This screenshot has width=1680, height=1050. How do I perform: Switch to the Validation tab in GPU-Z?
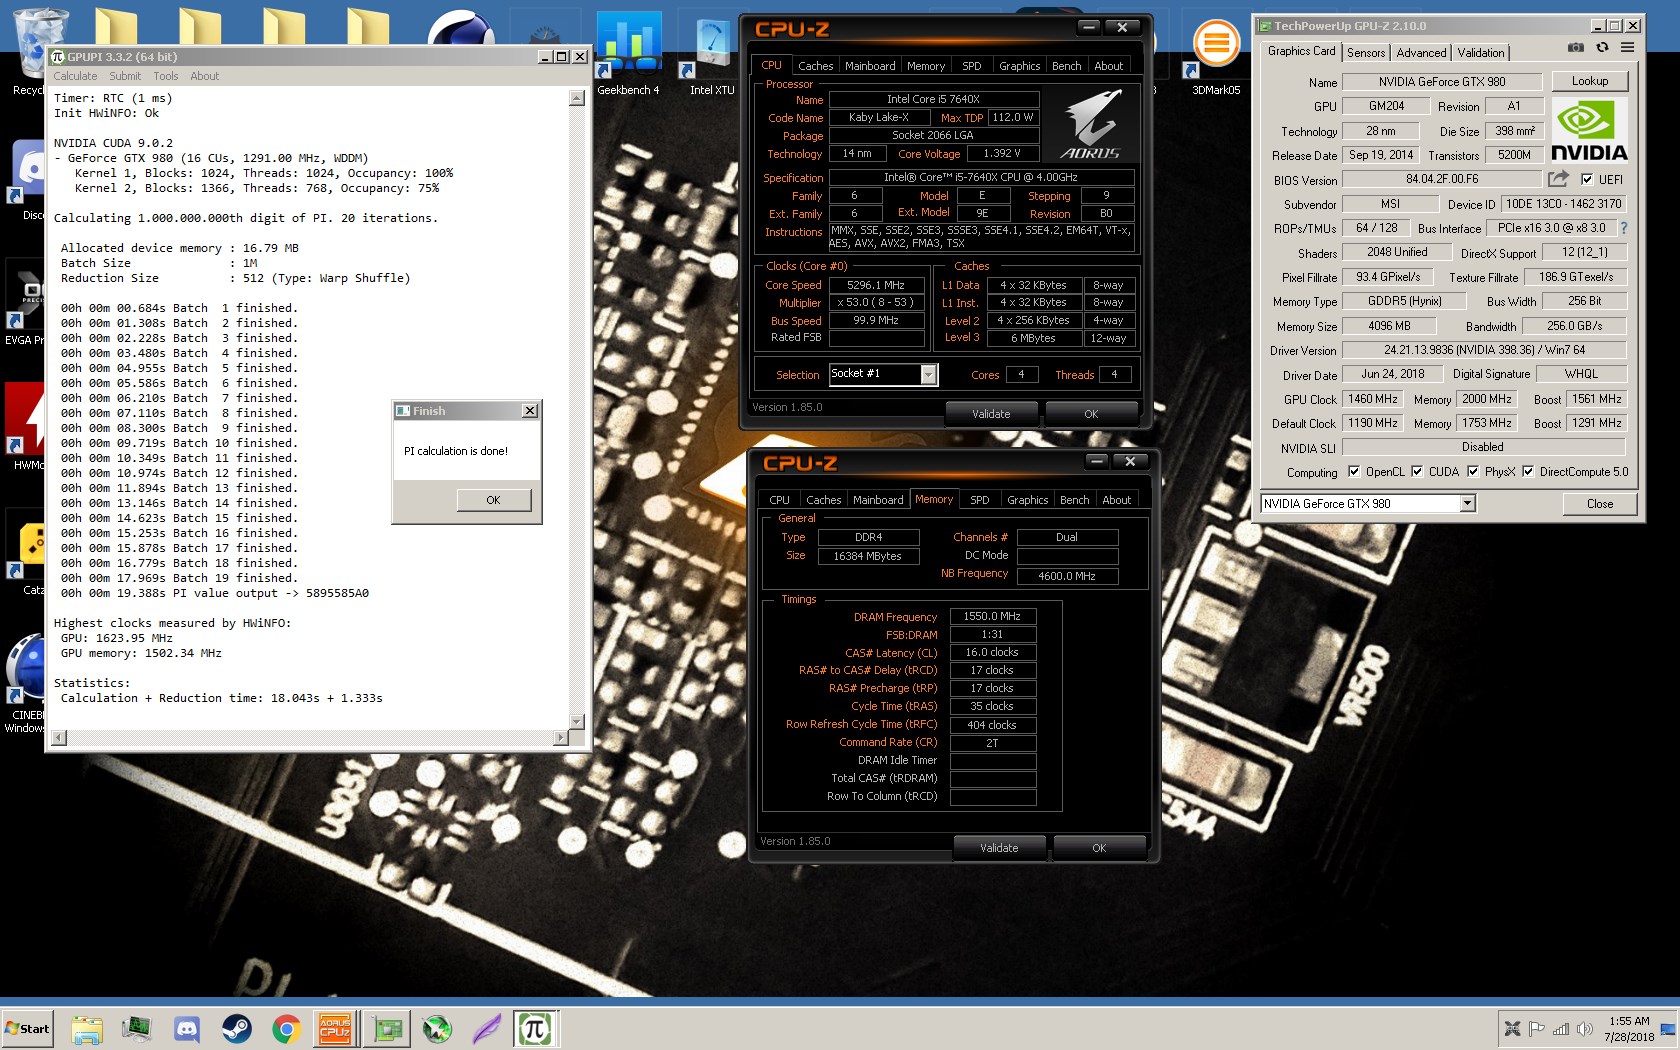tap(1481, 53)
